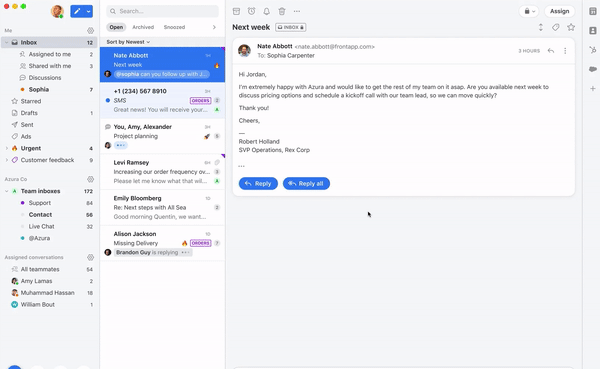Open Sort by Newest dropdown
This screenshot has height=369, width=600.
tap(128, 42)
